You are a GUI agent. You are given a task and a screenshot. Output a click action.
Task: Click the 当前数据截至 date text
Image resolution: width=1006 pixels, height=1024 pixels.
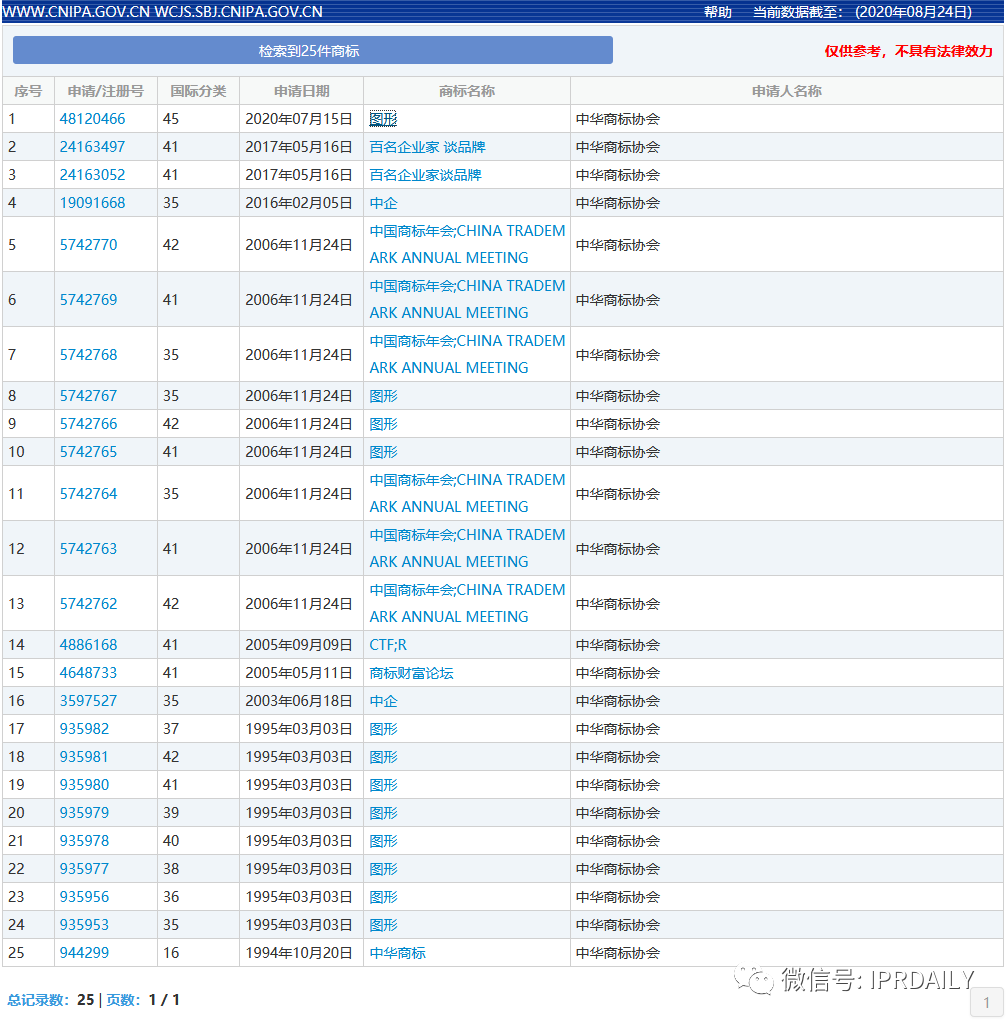coord(862,12)
